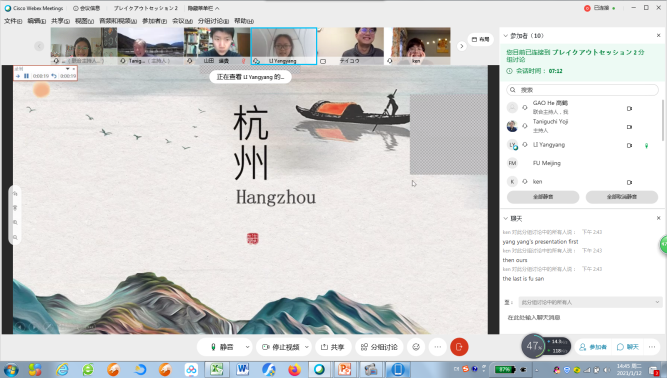Open the 分组讨论 menu in menu bar

[x=213, y=21]
